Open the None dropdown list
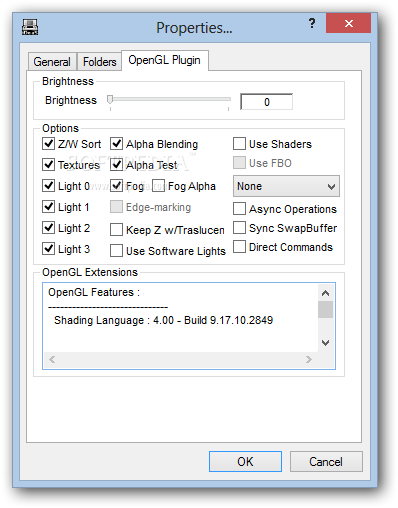Screen dimensions: 398x508 (286, 186)
